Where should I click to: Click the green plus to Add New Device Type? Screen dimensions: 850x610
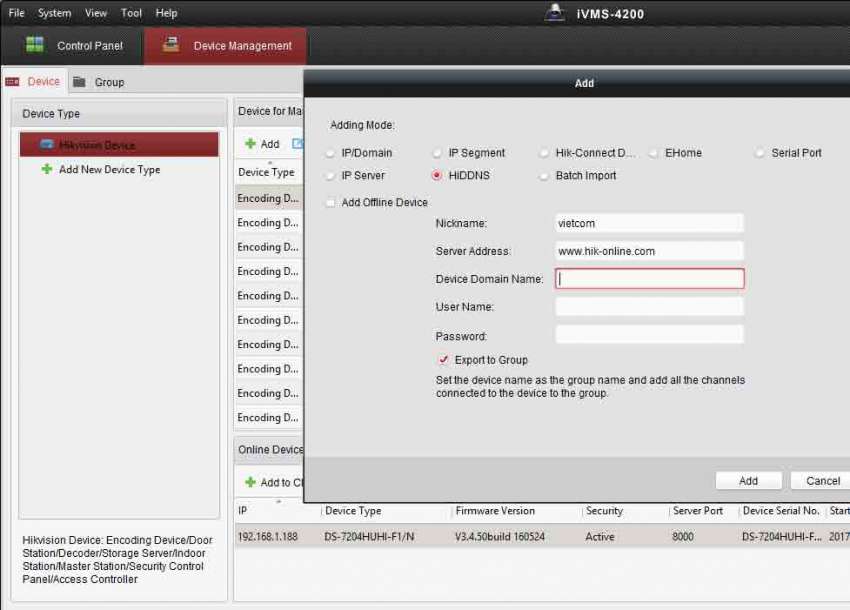(47, 169)
